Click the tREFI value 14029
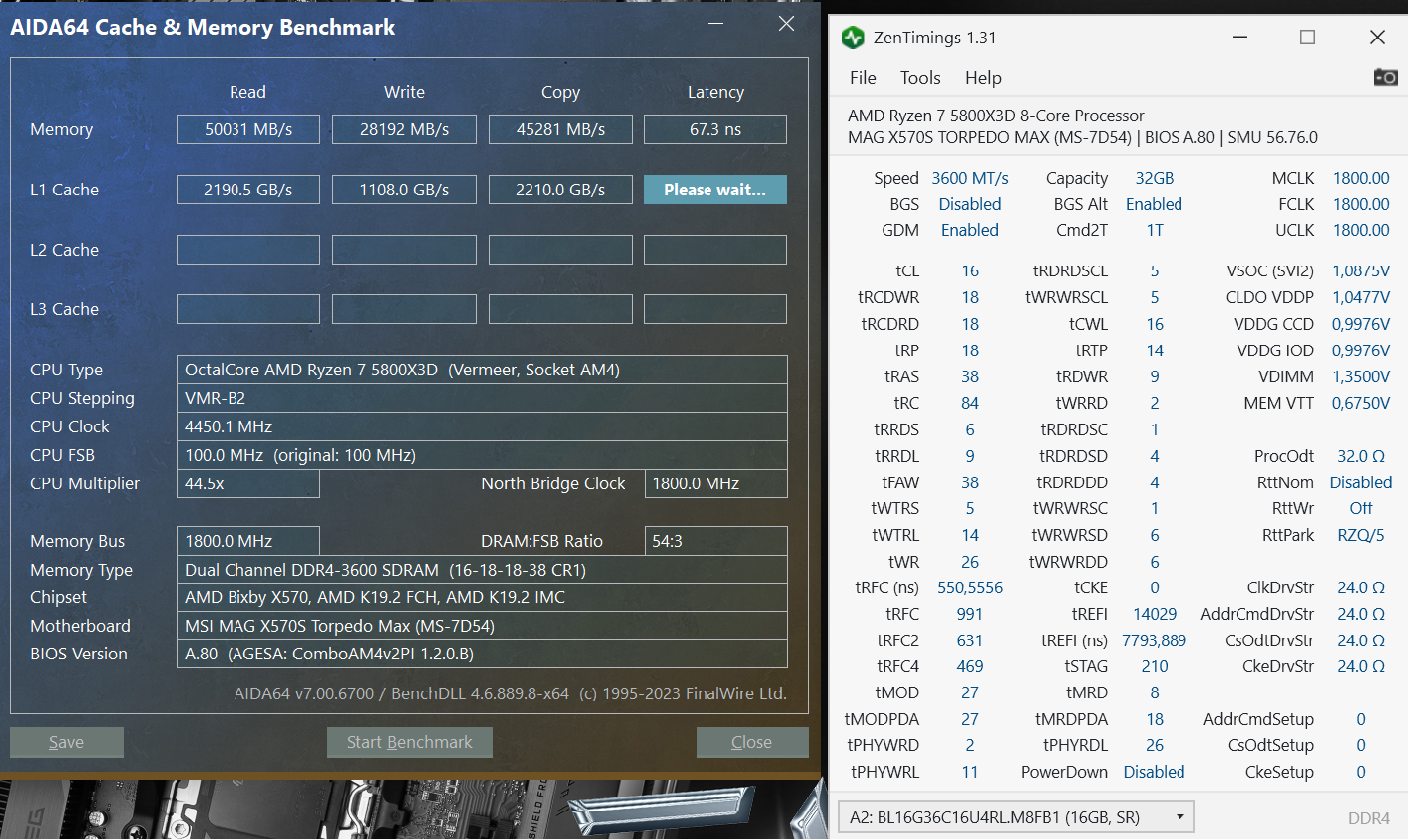Viewport: 1408px width, 839px height. coord(1155,614)
